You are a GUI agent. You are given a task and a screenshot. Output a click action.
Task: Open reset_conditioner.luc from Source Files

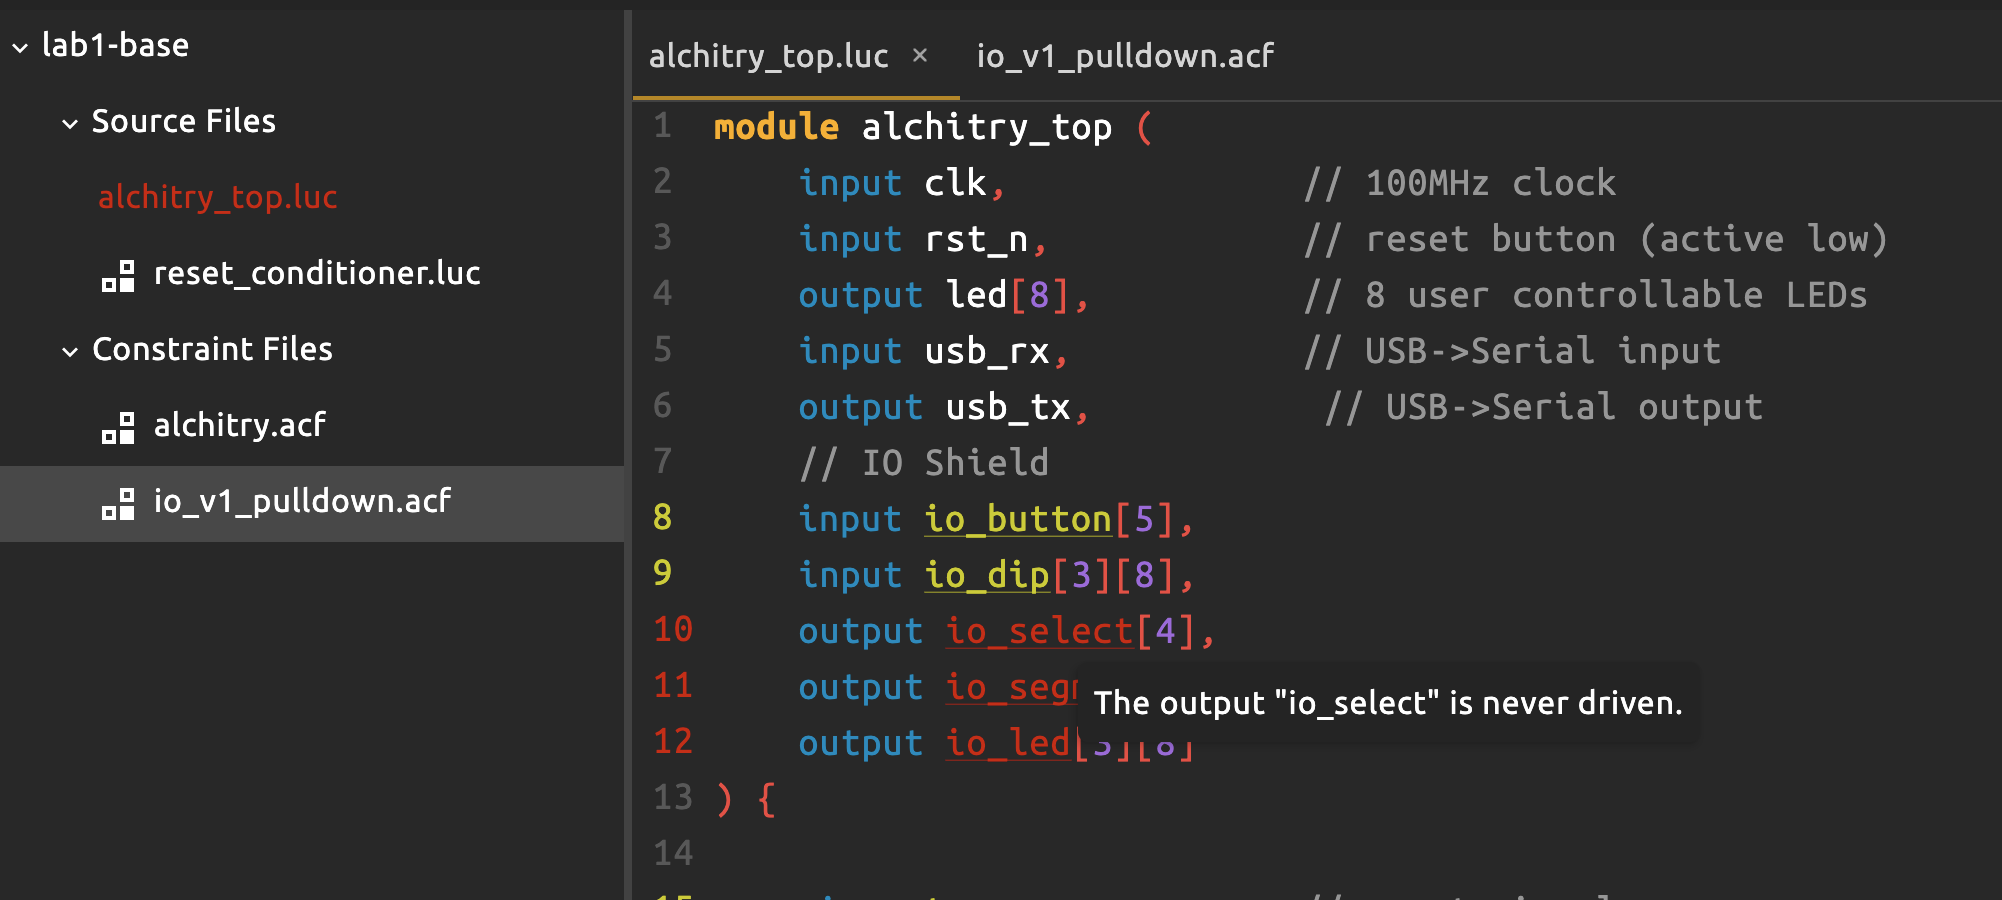click(x=316, y=273)
